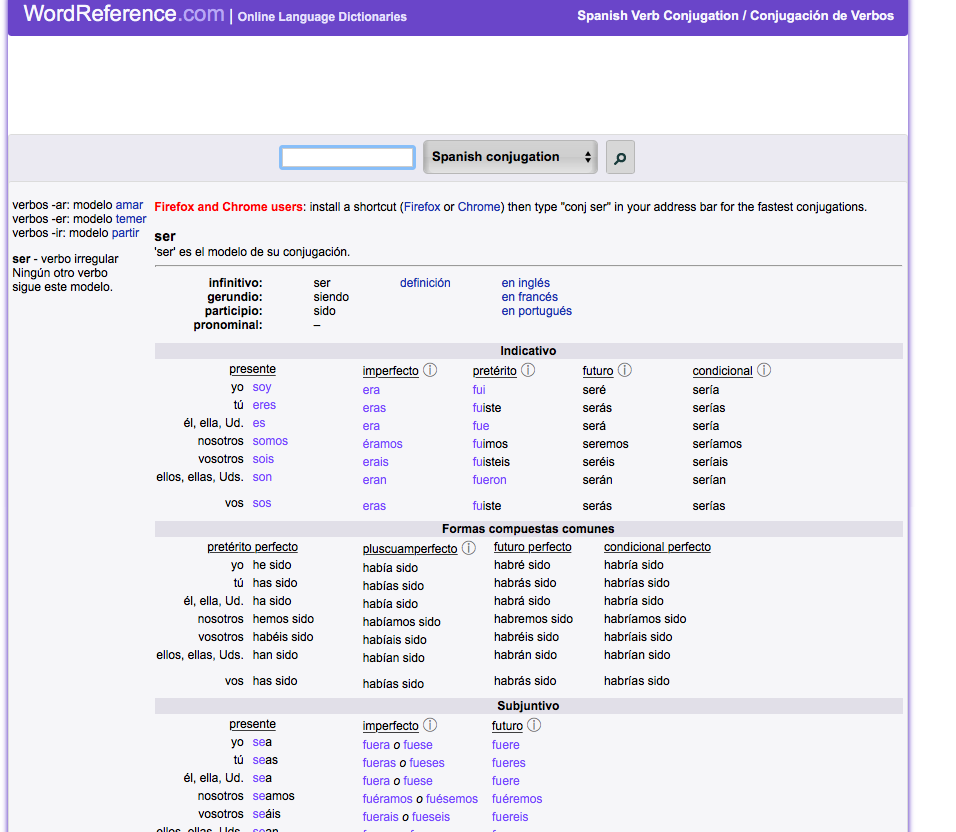Click the word 'seremos'
Image resolution: width=956 pixels, height=832 pixels.
[605, 444]
